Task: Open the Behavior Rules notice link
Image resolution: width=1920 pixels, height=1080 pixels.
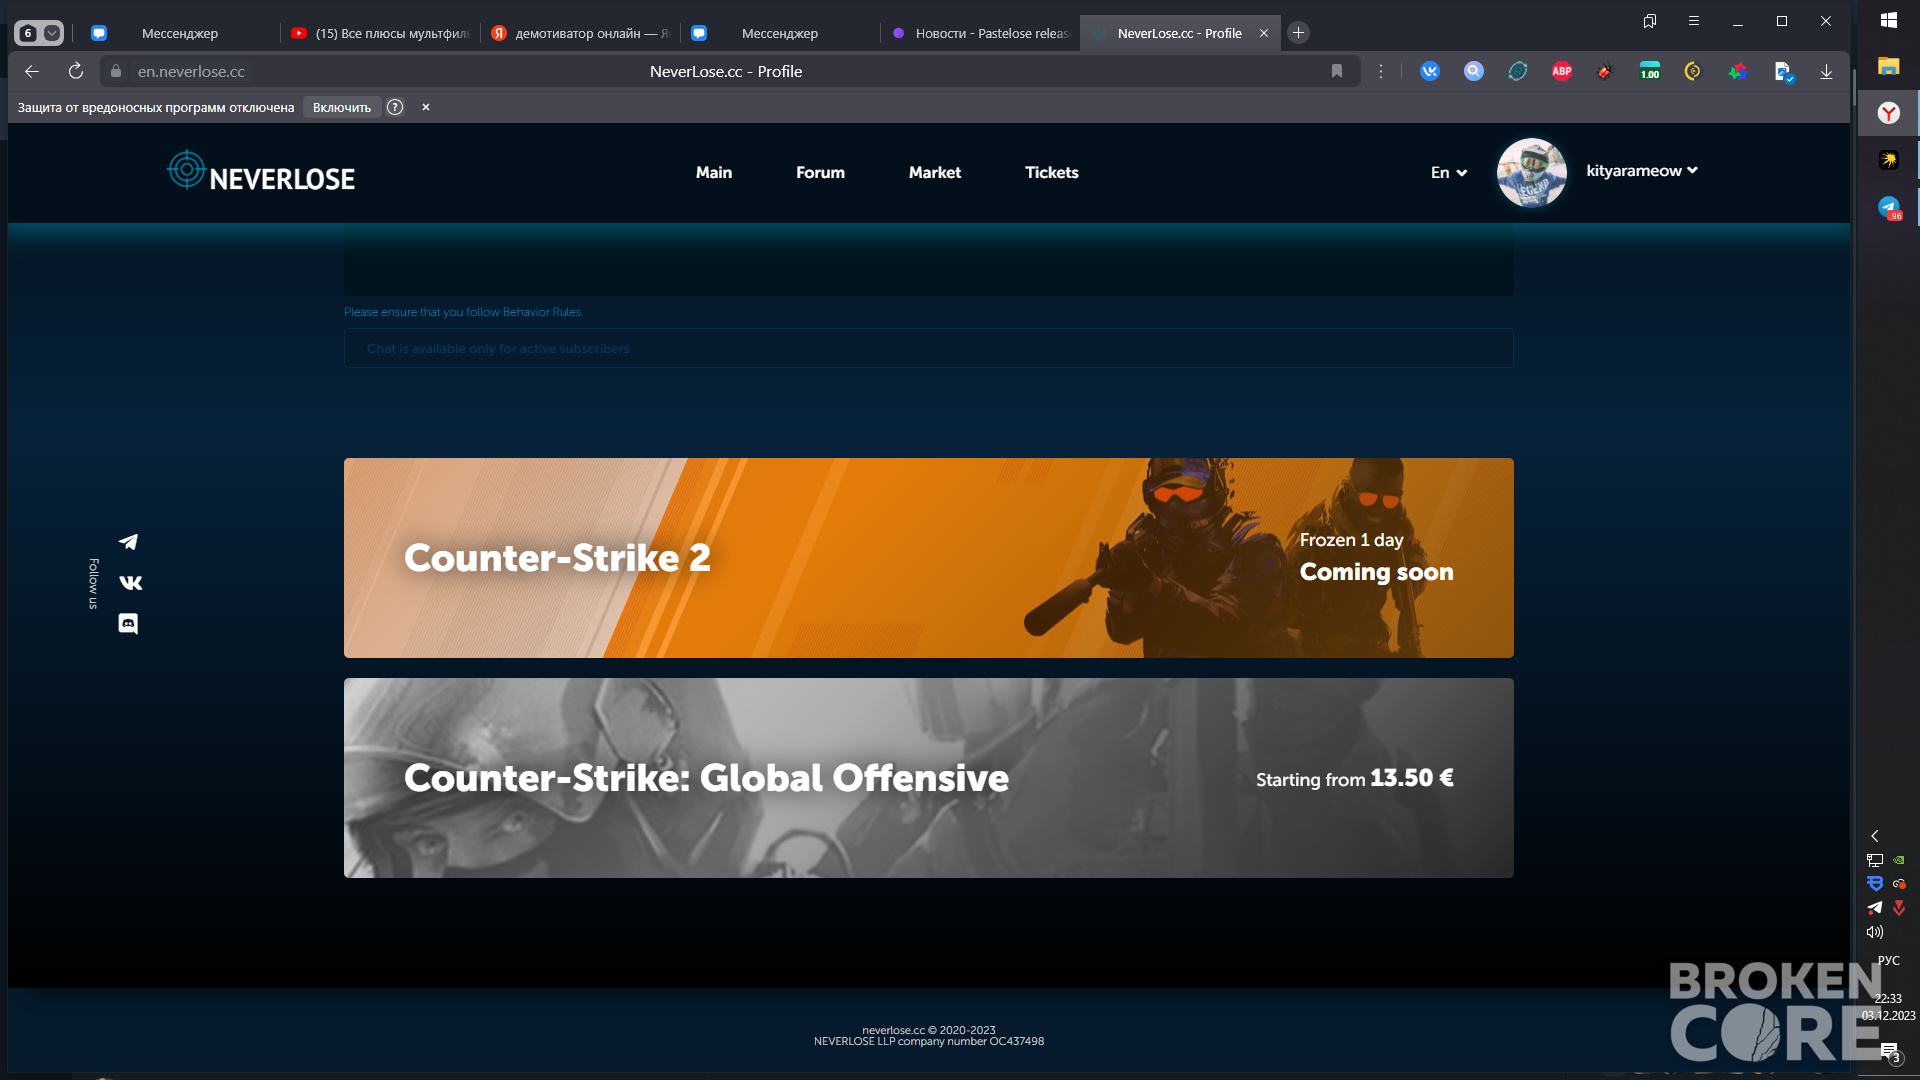Action: pyautogui.click(x=463, y=312)
